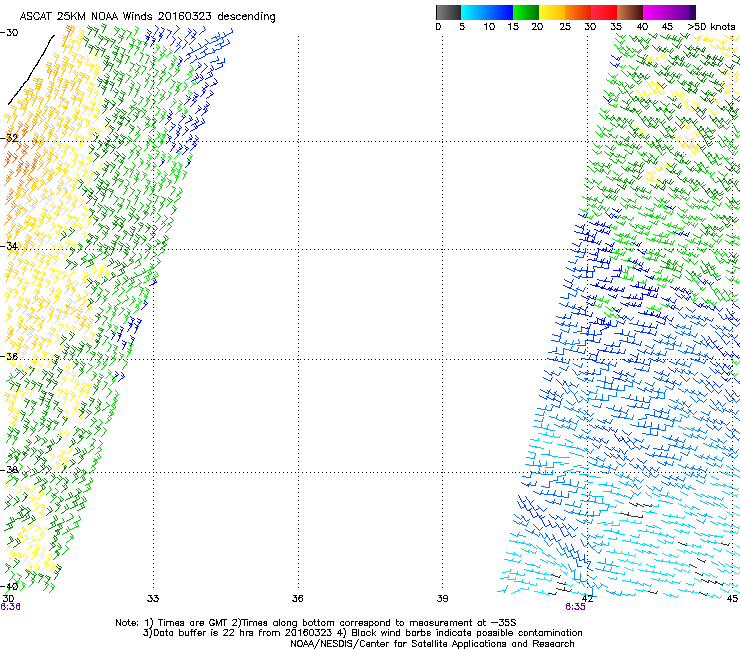Click the longitude label '42' on the bottom axis
Image resolution: width=740 pixels, height=650 pixels.
[587, 599]
